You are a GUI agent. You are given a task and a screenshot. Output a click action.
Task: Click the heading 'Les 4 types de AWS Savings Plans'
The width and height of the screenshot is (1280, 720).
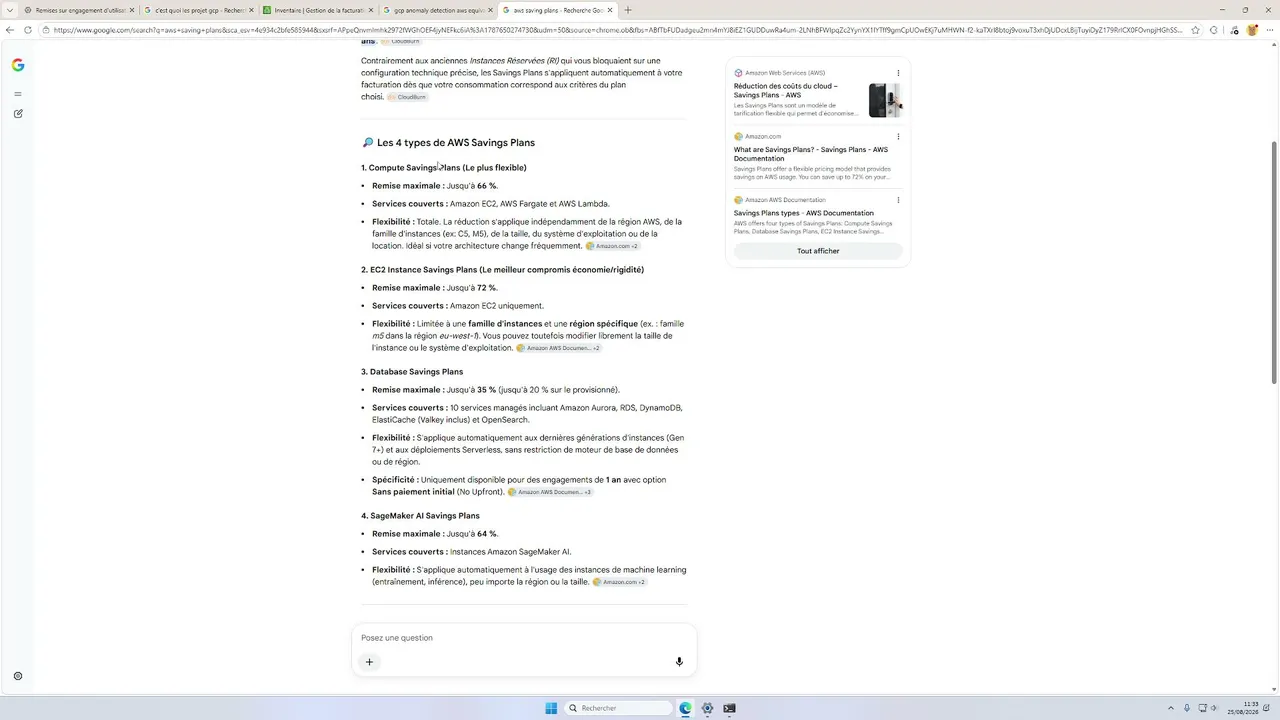pos(456,143)
